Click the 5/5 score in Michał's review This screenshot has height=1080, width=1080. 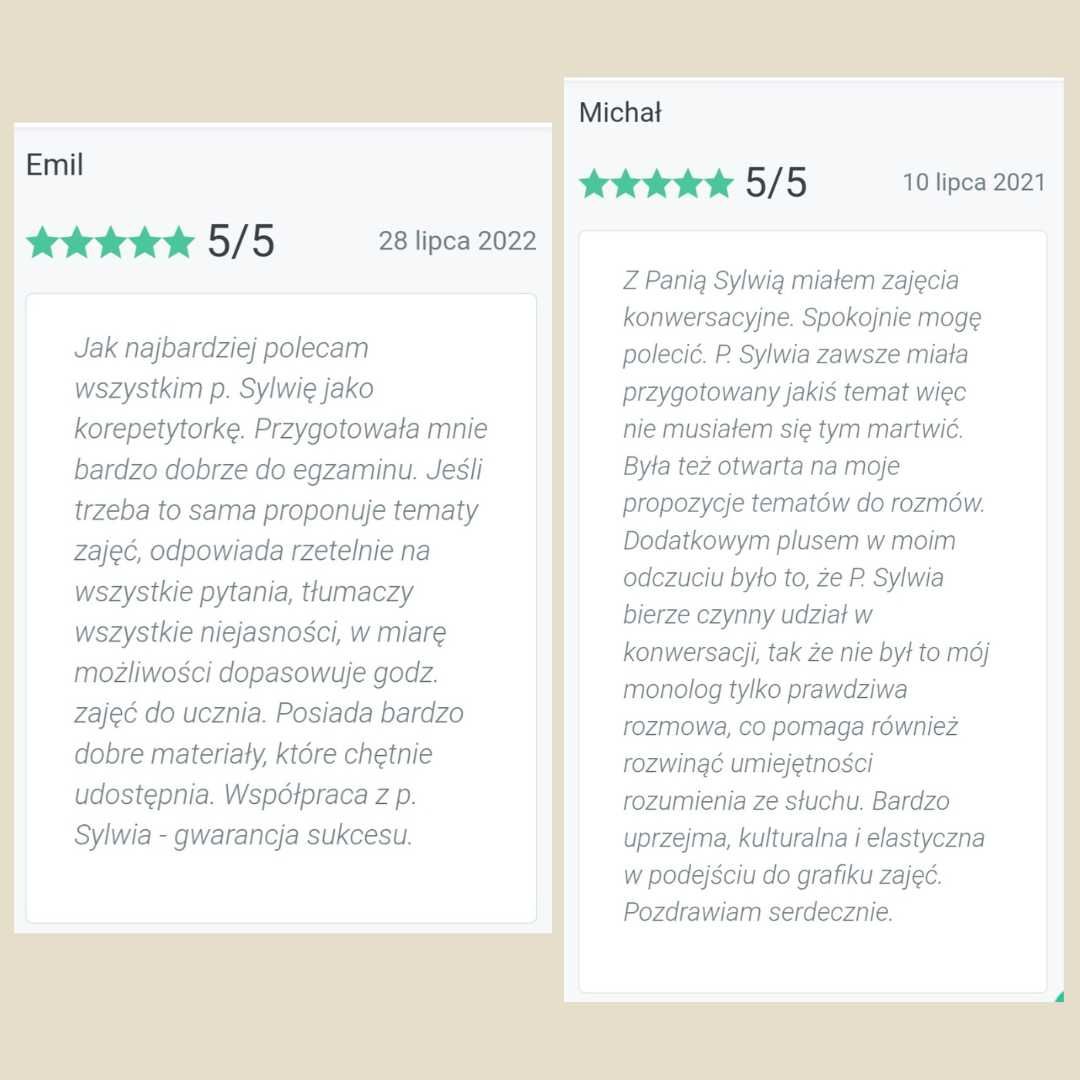776,183
